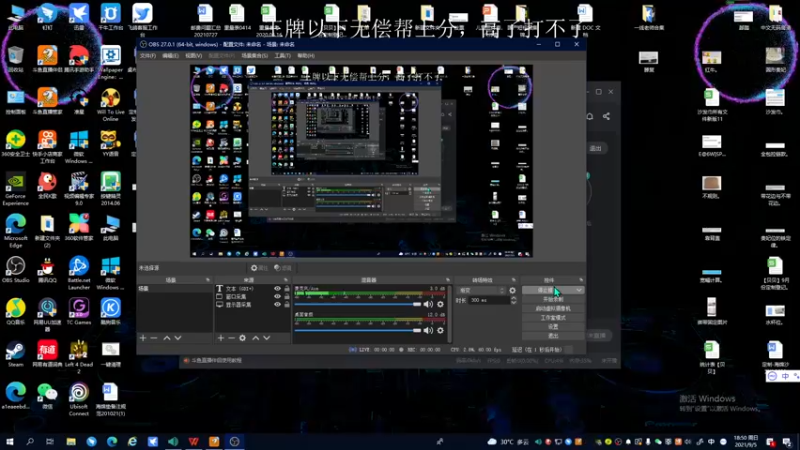Screen dimensions: 800x450
Task: Open Mic/Aux audio settings gear
Action: pyautogui.click(x=440, y=304)
